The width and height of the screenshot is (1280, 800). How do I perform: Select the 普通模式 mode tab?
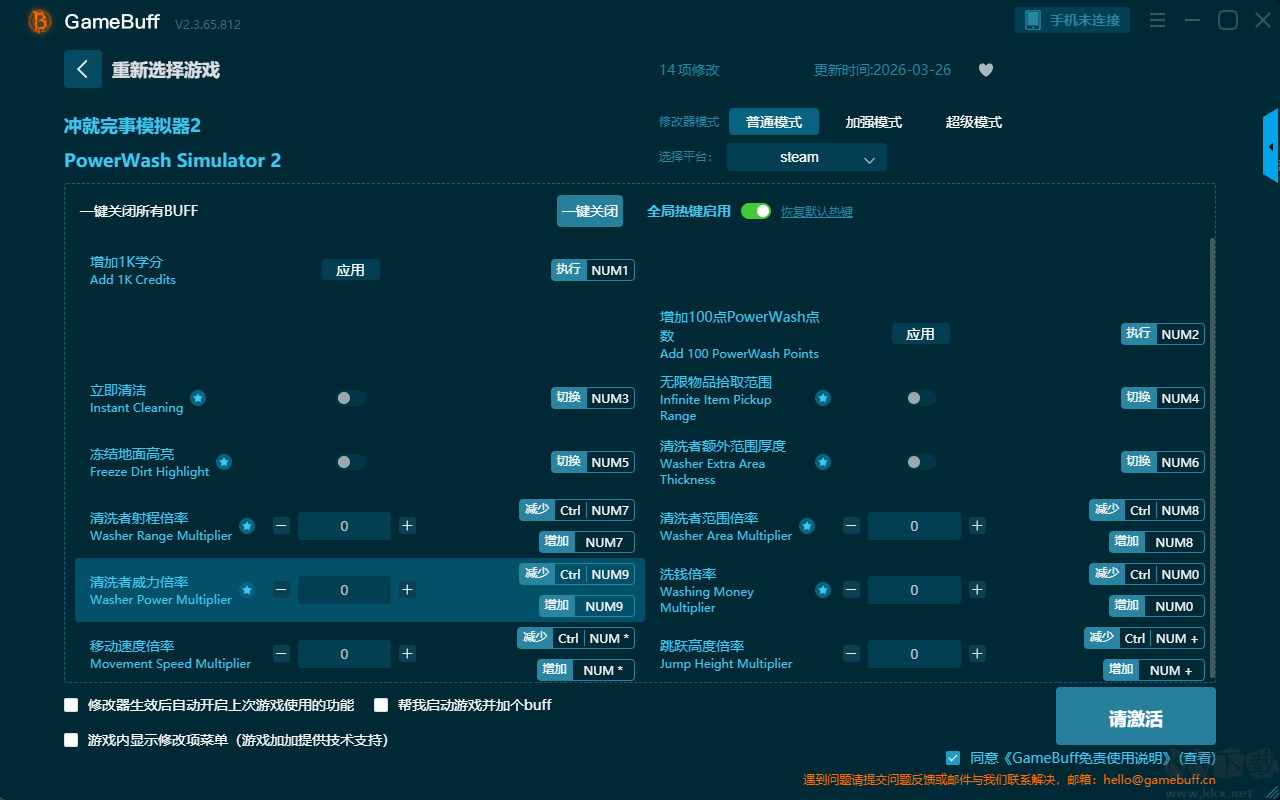(x=774, y=122)
